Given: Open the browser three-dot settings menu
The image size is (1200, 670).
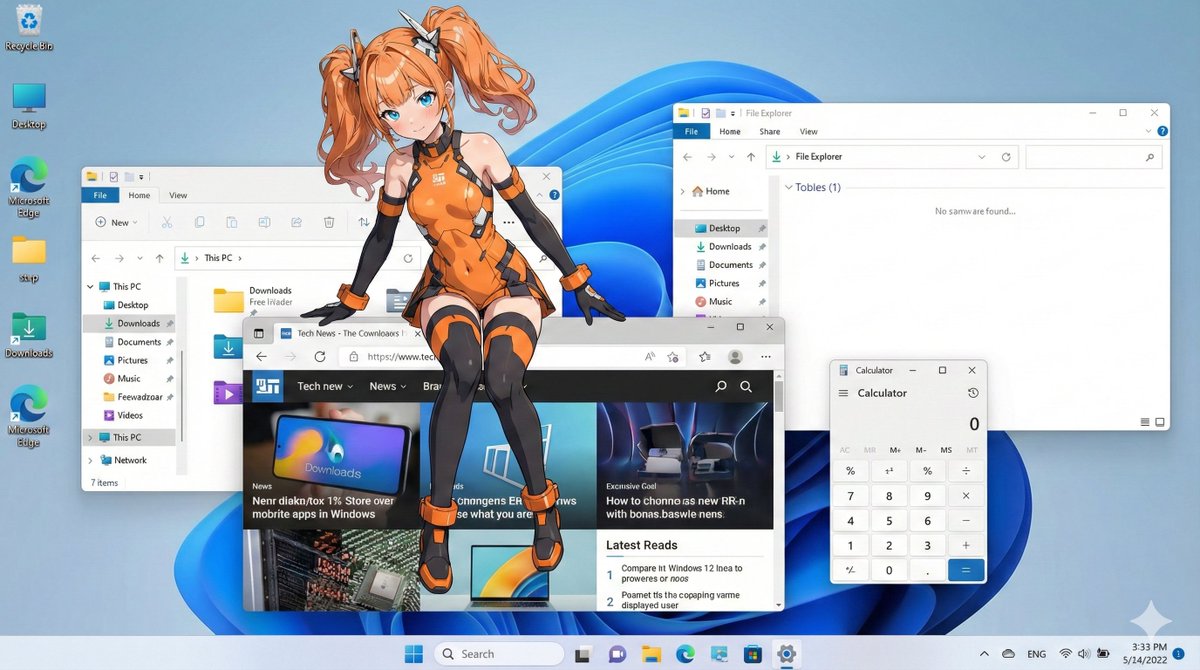Looking at the screenshot, I should click(x=766, y=356).
